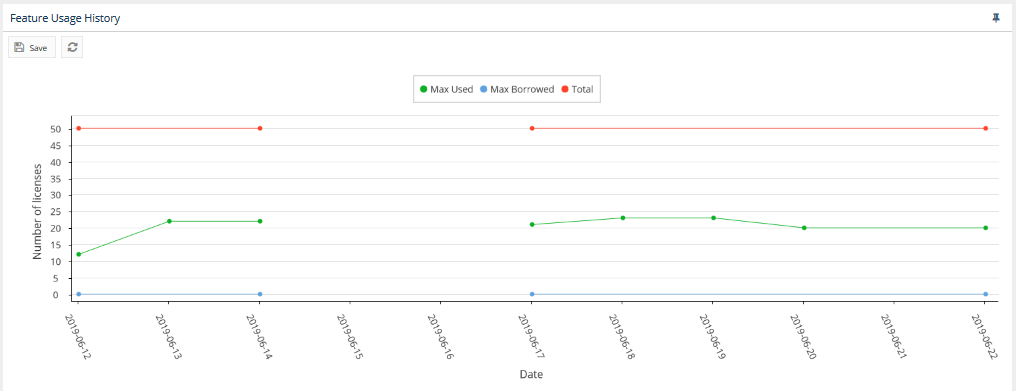
Task: Click the pin icon in panel header
Action: click(996, 18)
